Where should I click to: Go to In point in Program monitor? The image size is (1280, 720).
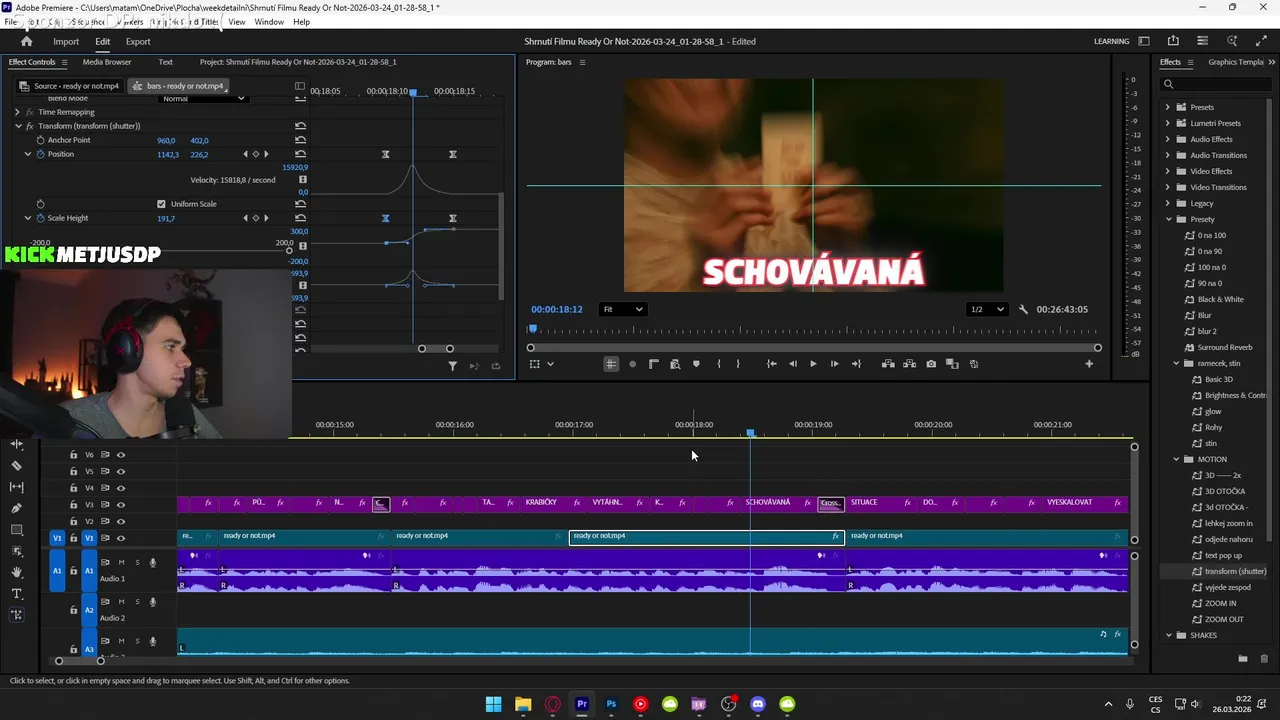pyautogui.click(x=771, y=364)
